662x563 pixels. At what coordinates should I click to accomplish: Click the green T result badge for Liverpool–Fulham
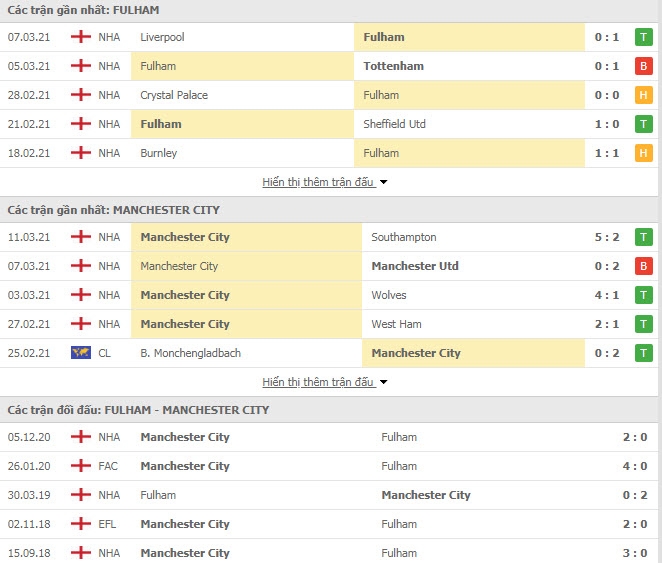644,37
